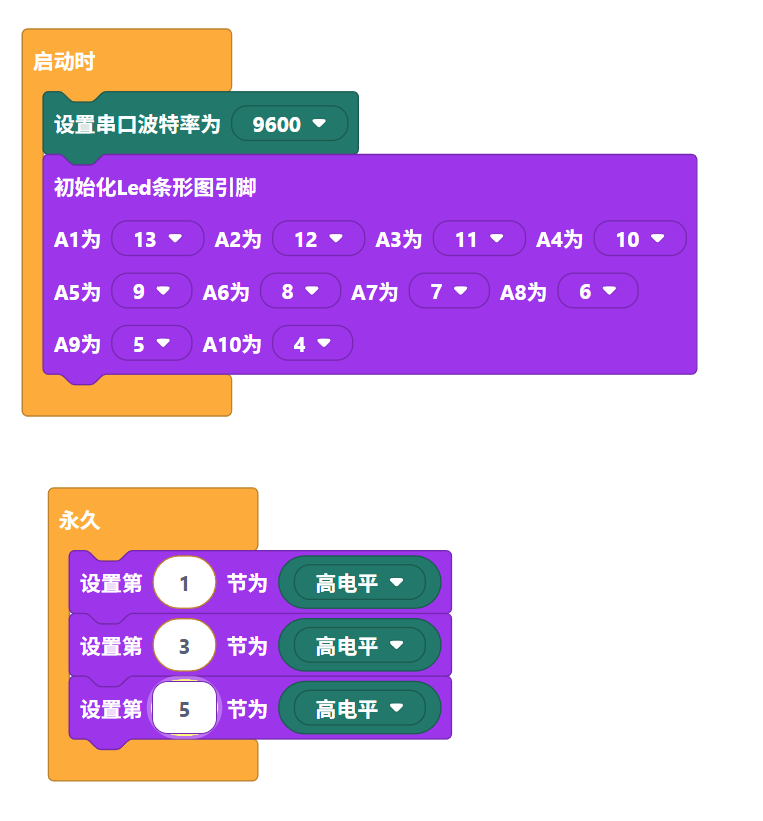The width and height of the screenshot is (763, 821).
Task: Select the 永久 forever loop block
Action: click(x=80, y=520)
